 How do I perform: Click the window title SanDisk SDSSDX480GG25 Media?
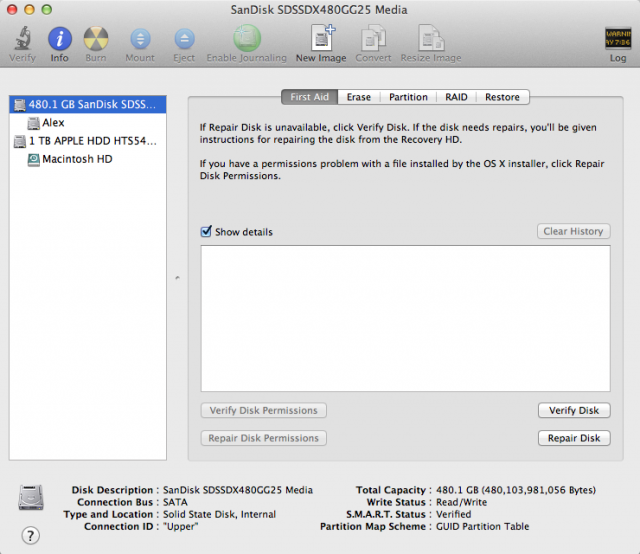click(x=319, y=10)
